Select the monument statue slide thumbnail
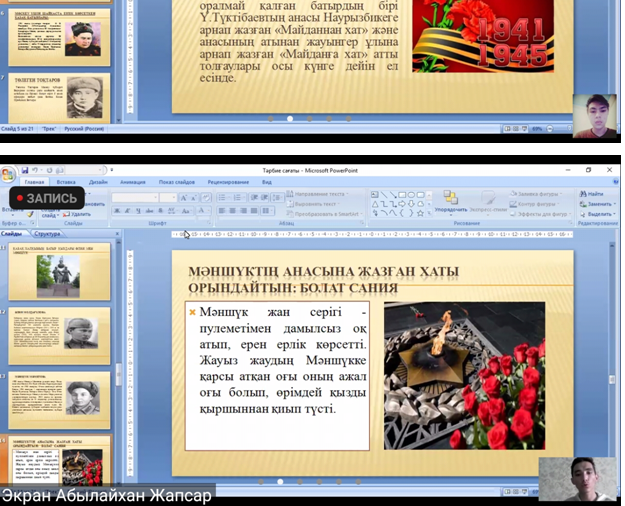This screenshot has height=506, width=625. [58, 275]
